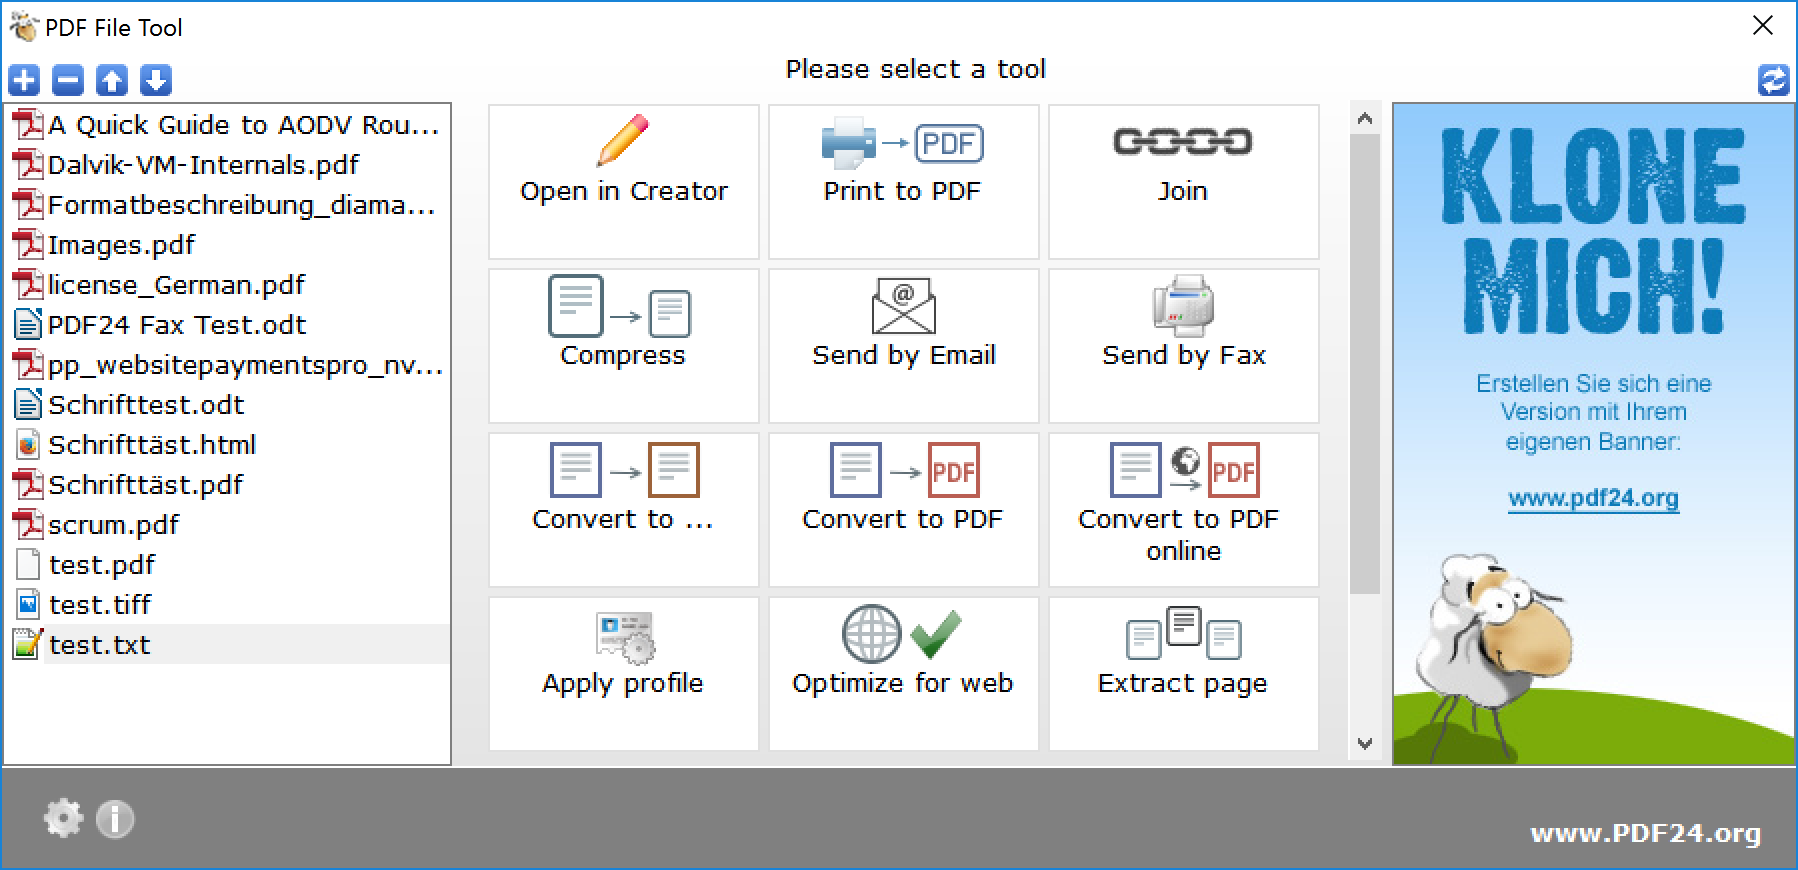
Task: Select file Schrifttäst.html
Action: click(x=152, y=445)
